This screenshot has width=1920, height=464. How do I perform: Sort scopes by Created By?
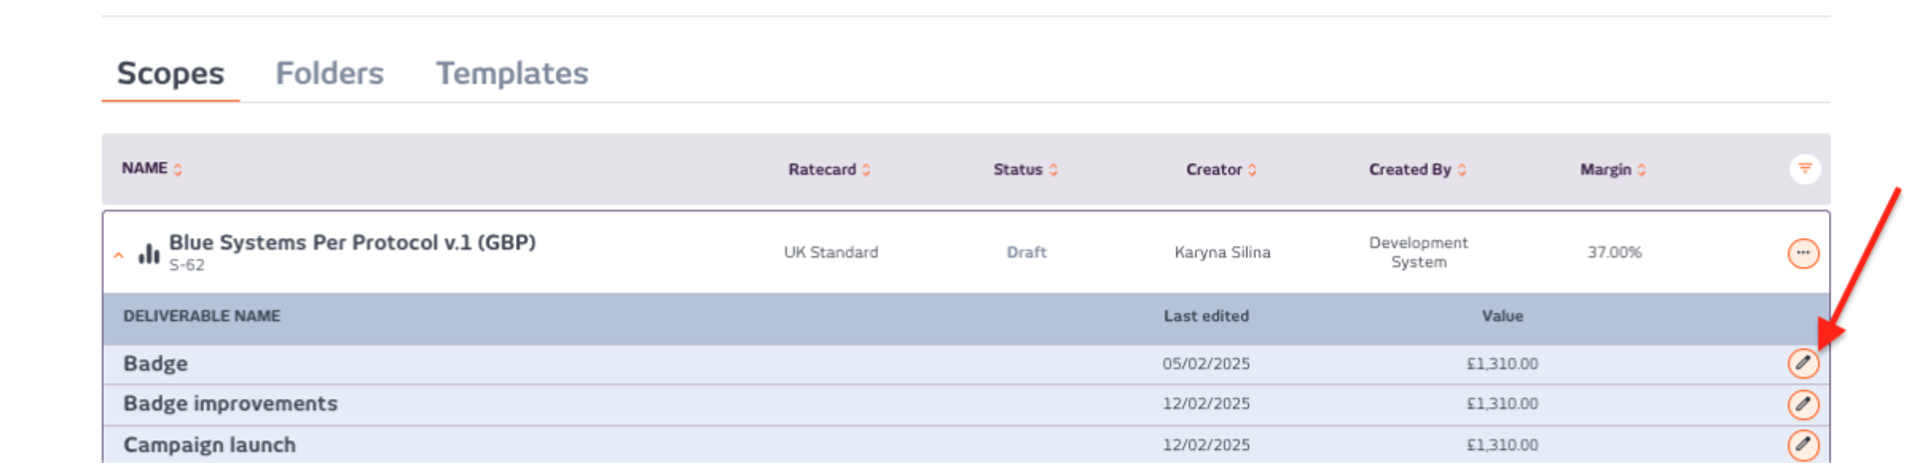click(1417, 169)
